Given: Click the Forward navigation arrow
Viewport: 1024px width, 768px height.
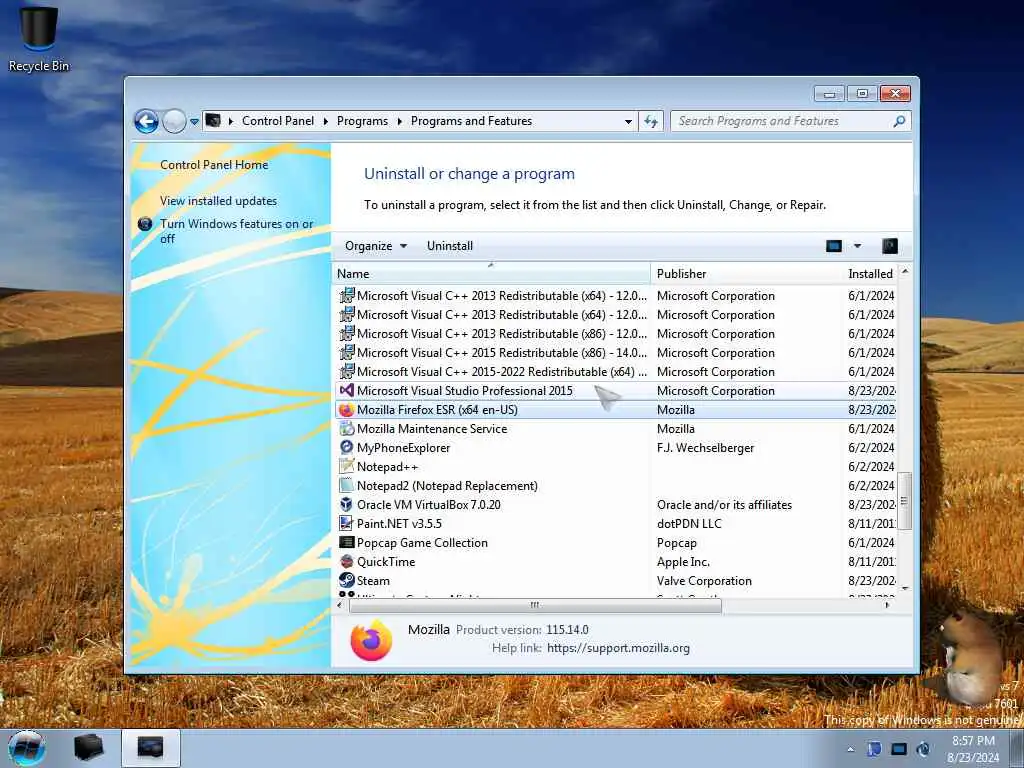Looking at the screenshot, I should [x=174, y=121].
